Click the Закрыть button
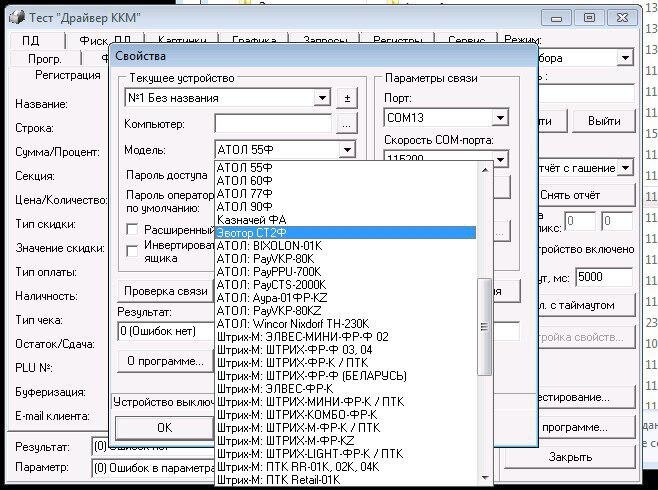Viewport: 658px width, 490px height. [x=570, y=457]
